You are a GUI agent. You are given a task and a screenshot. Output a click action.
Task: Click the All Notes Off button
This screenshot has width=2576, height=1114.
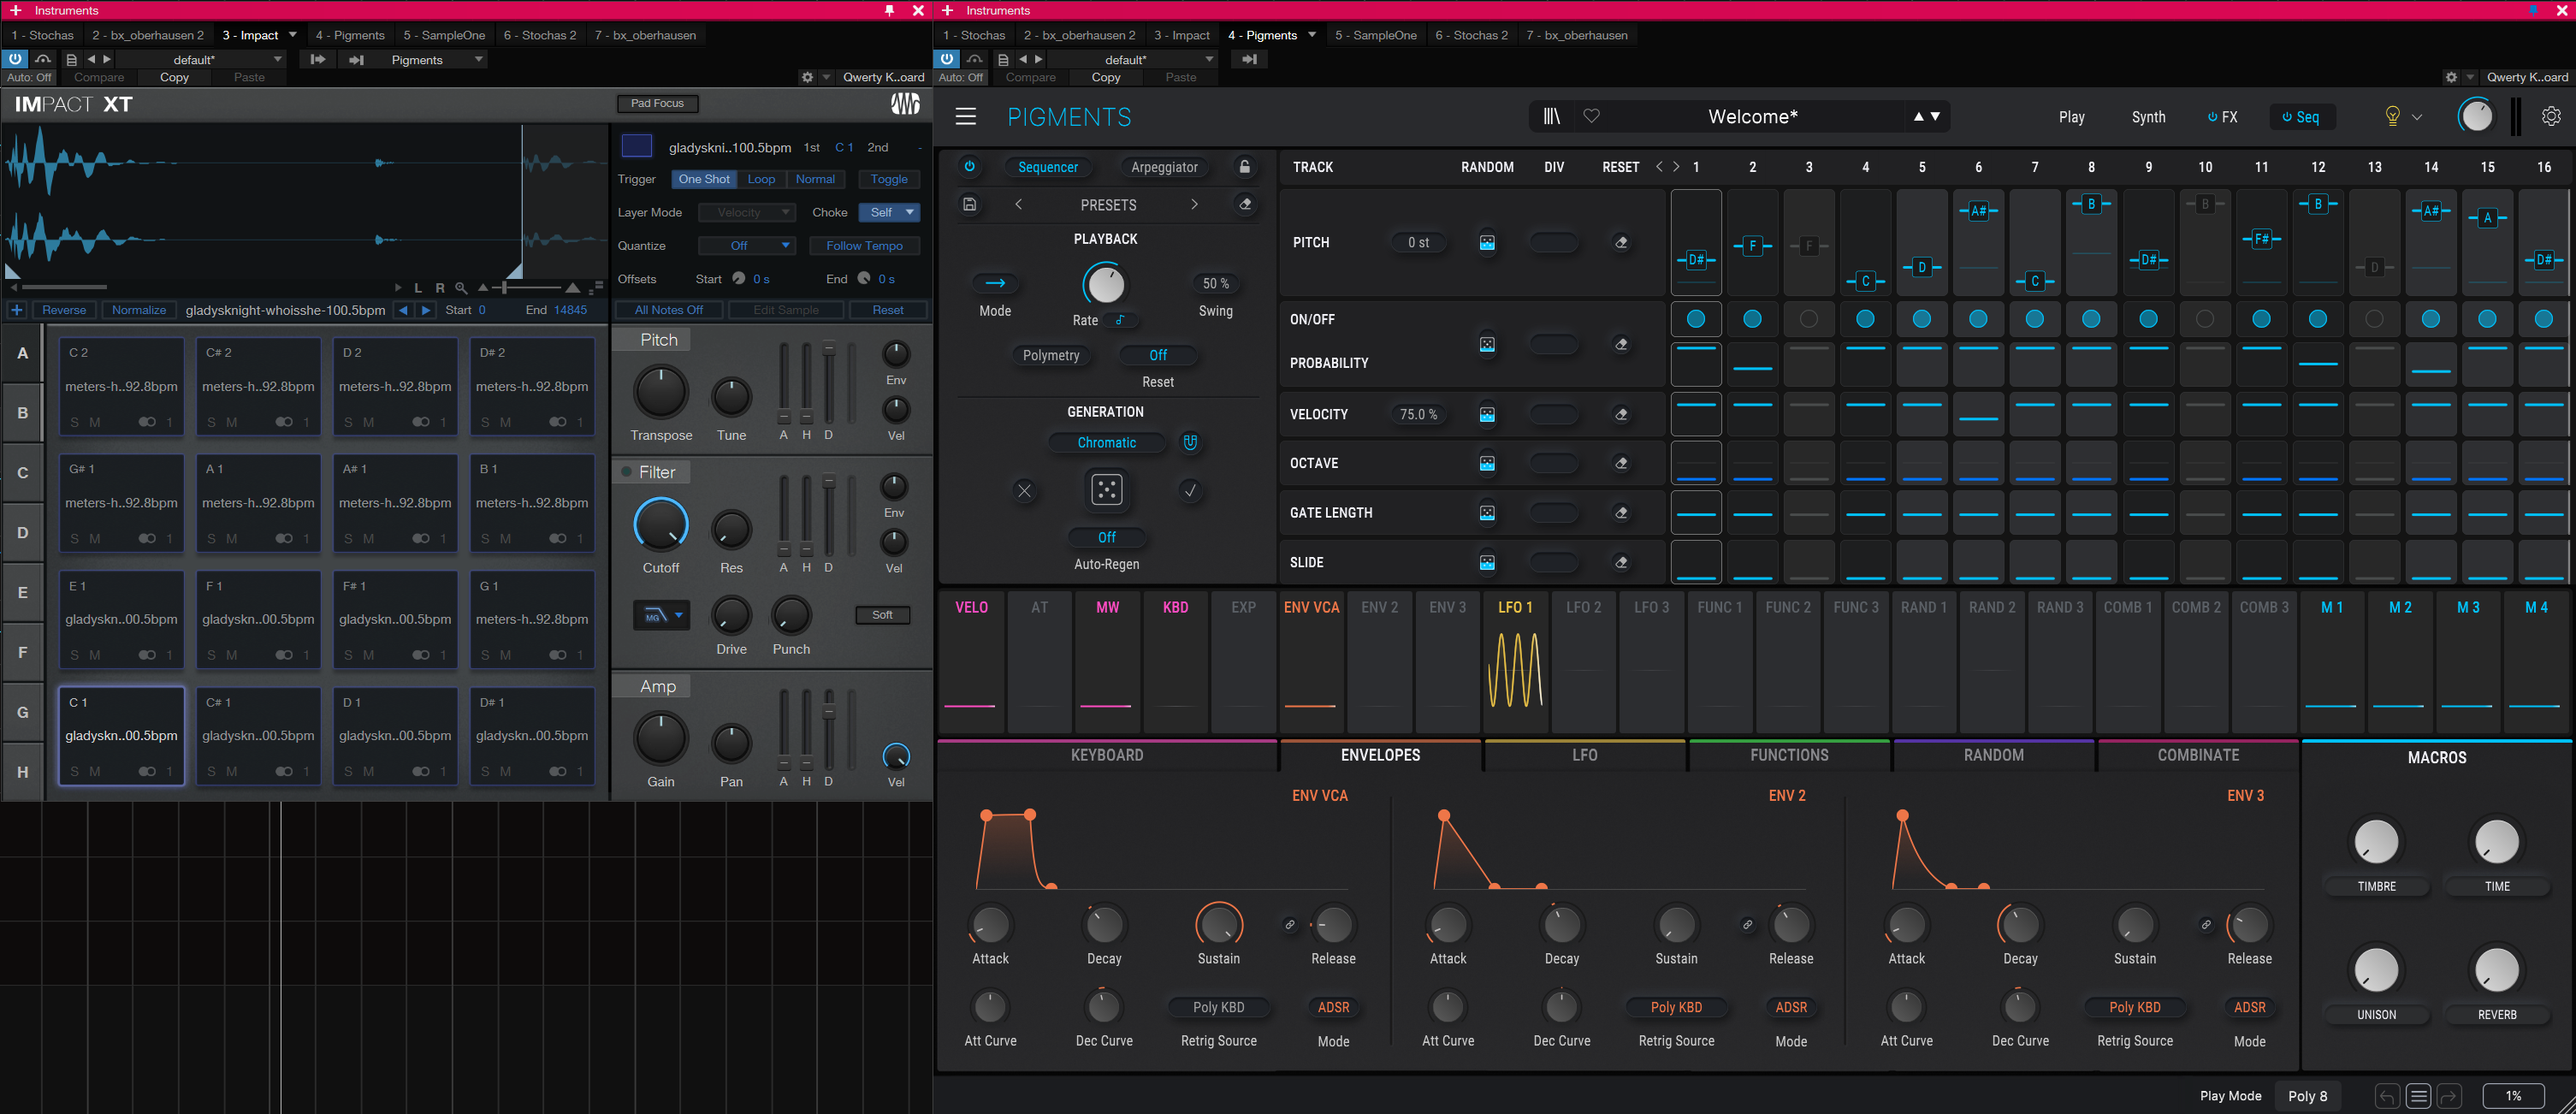[x=668, y=310]
